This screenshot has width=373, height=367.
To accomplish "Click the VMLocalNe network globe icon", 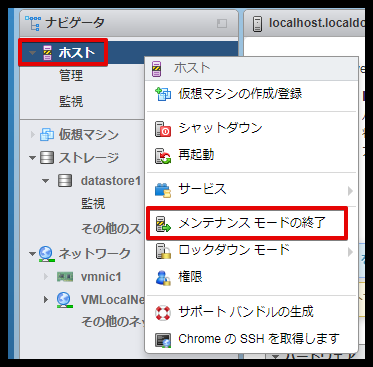I will 65,300.
